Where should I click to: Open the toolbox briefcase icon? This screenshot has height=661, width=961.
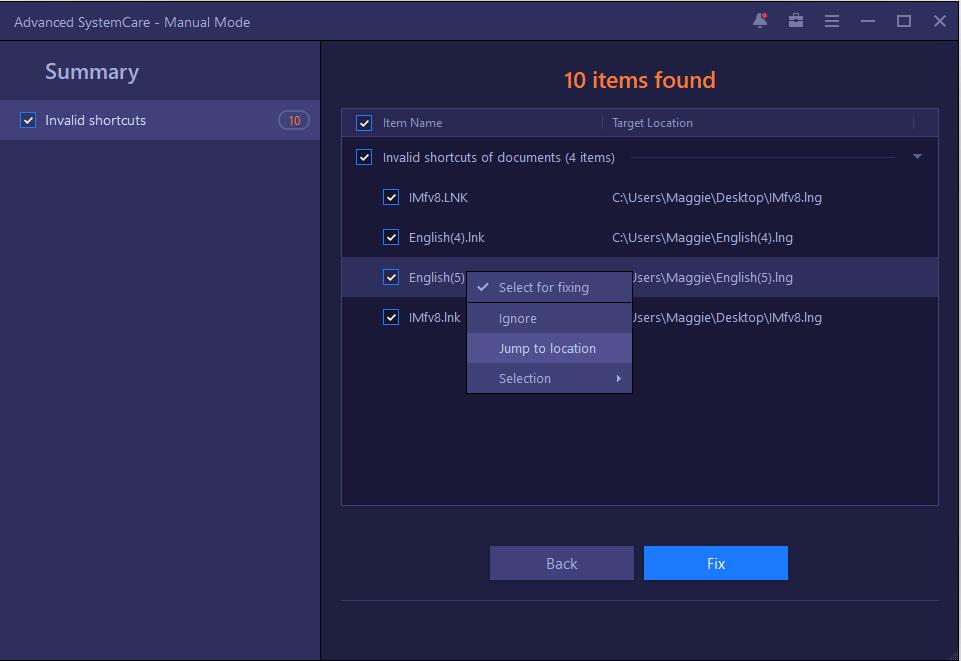[x=796, y=21]
